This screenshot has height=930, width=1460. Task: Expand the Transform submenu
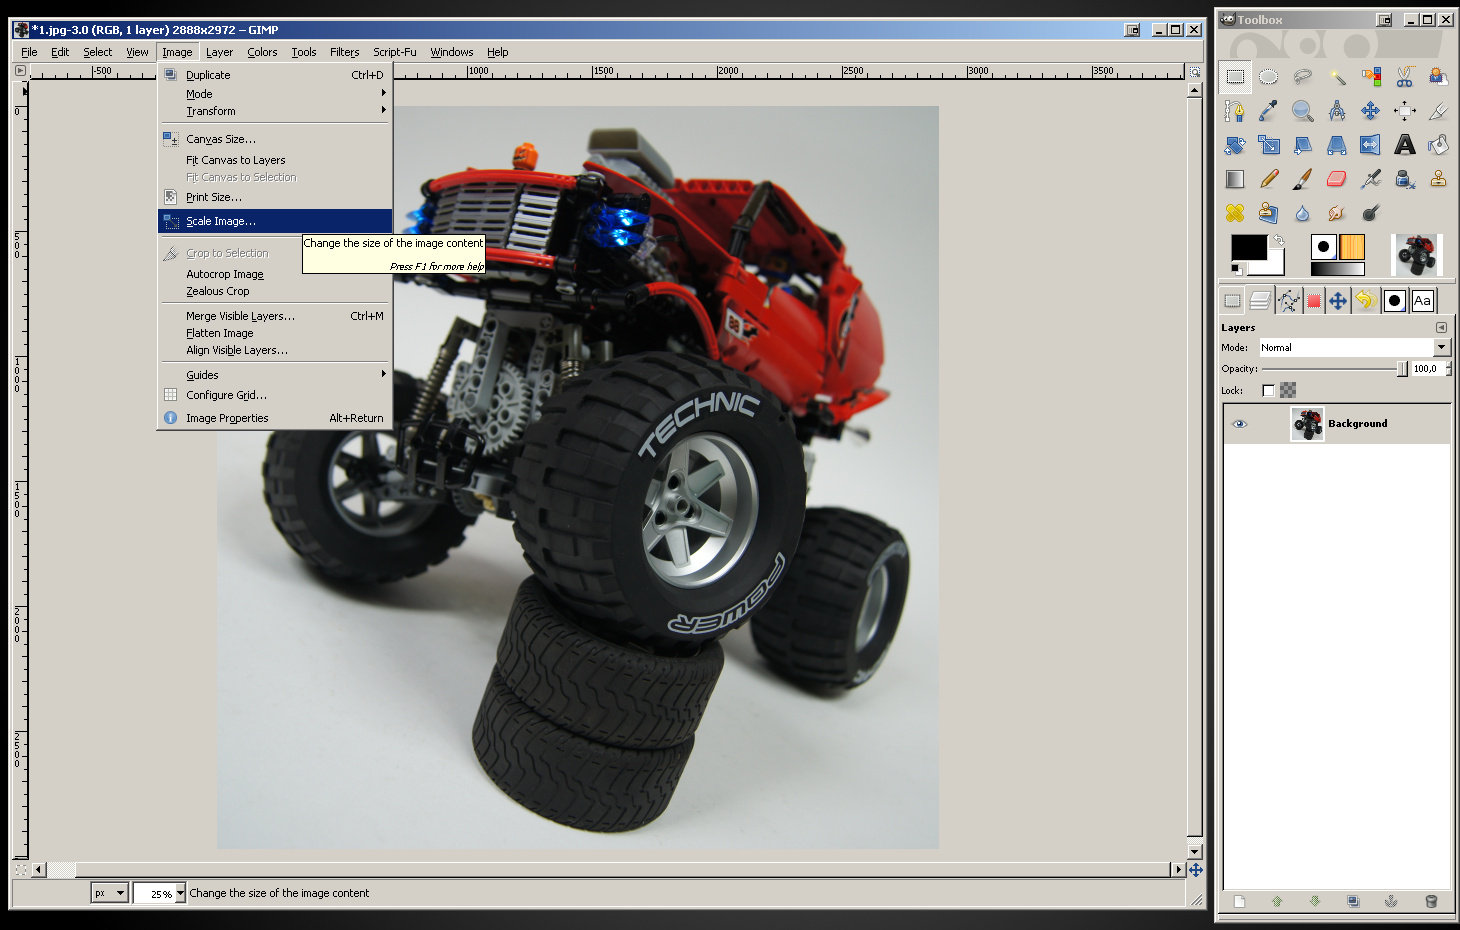click(275, 111)
